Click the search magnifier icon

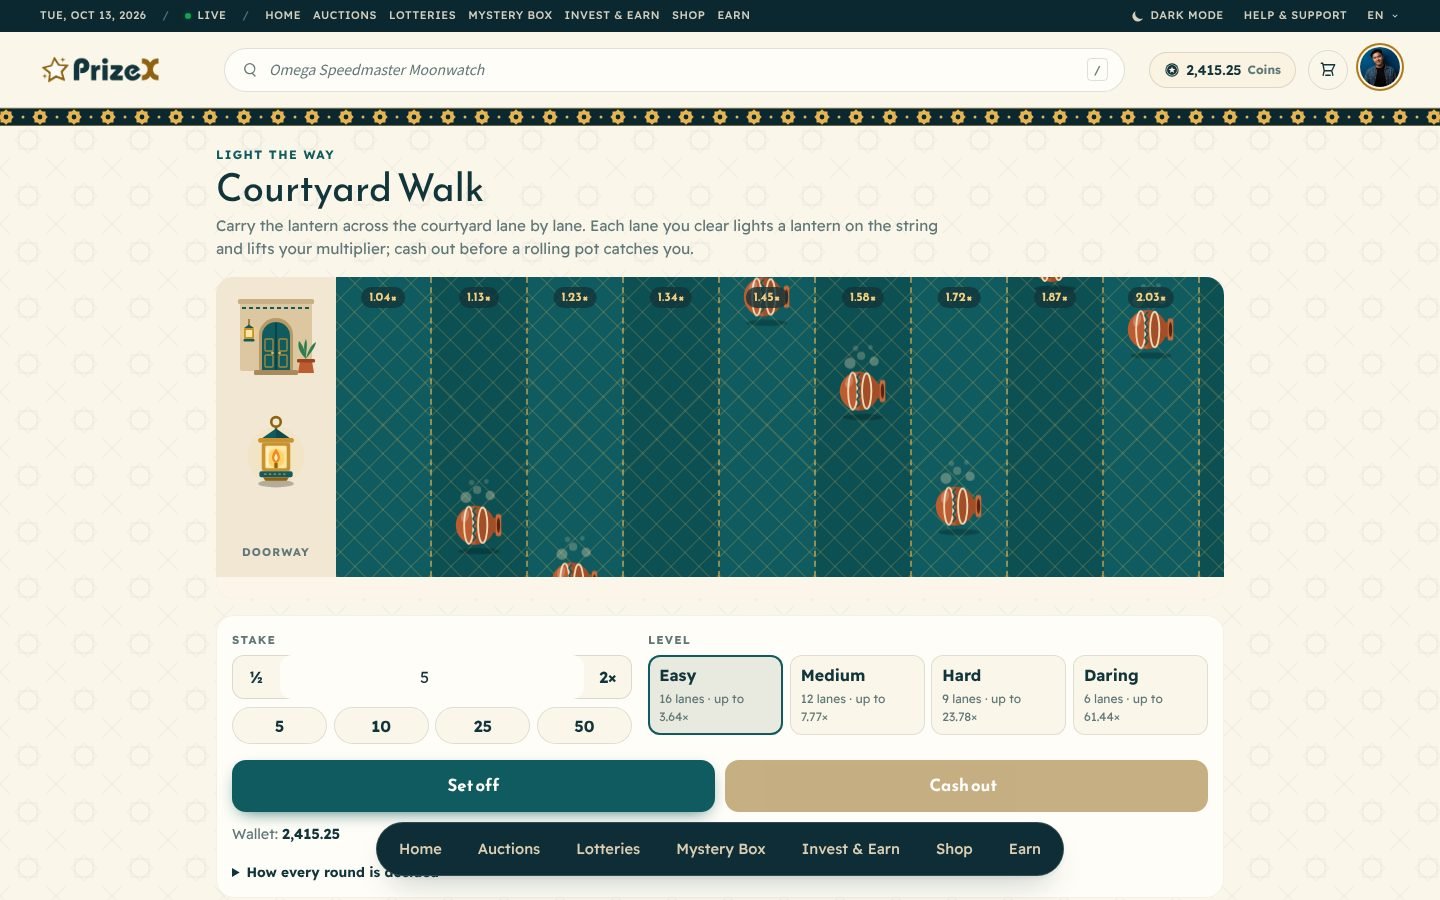[x=250, y=70]
